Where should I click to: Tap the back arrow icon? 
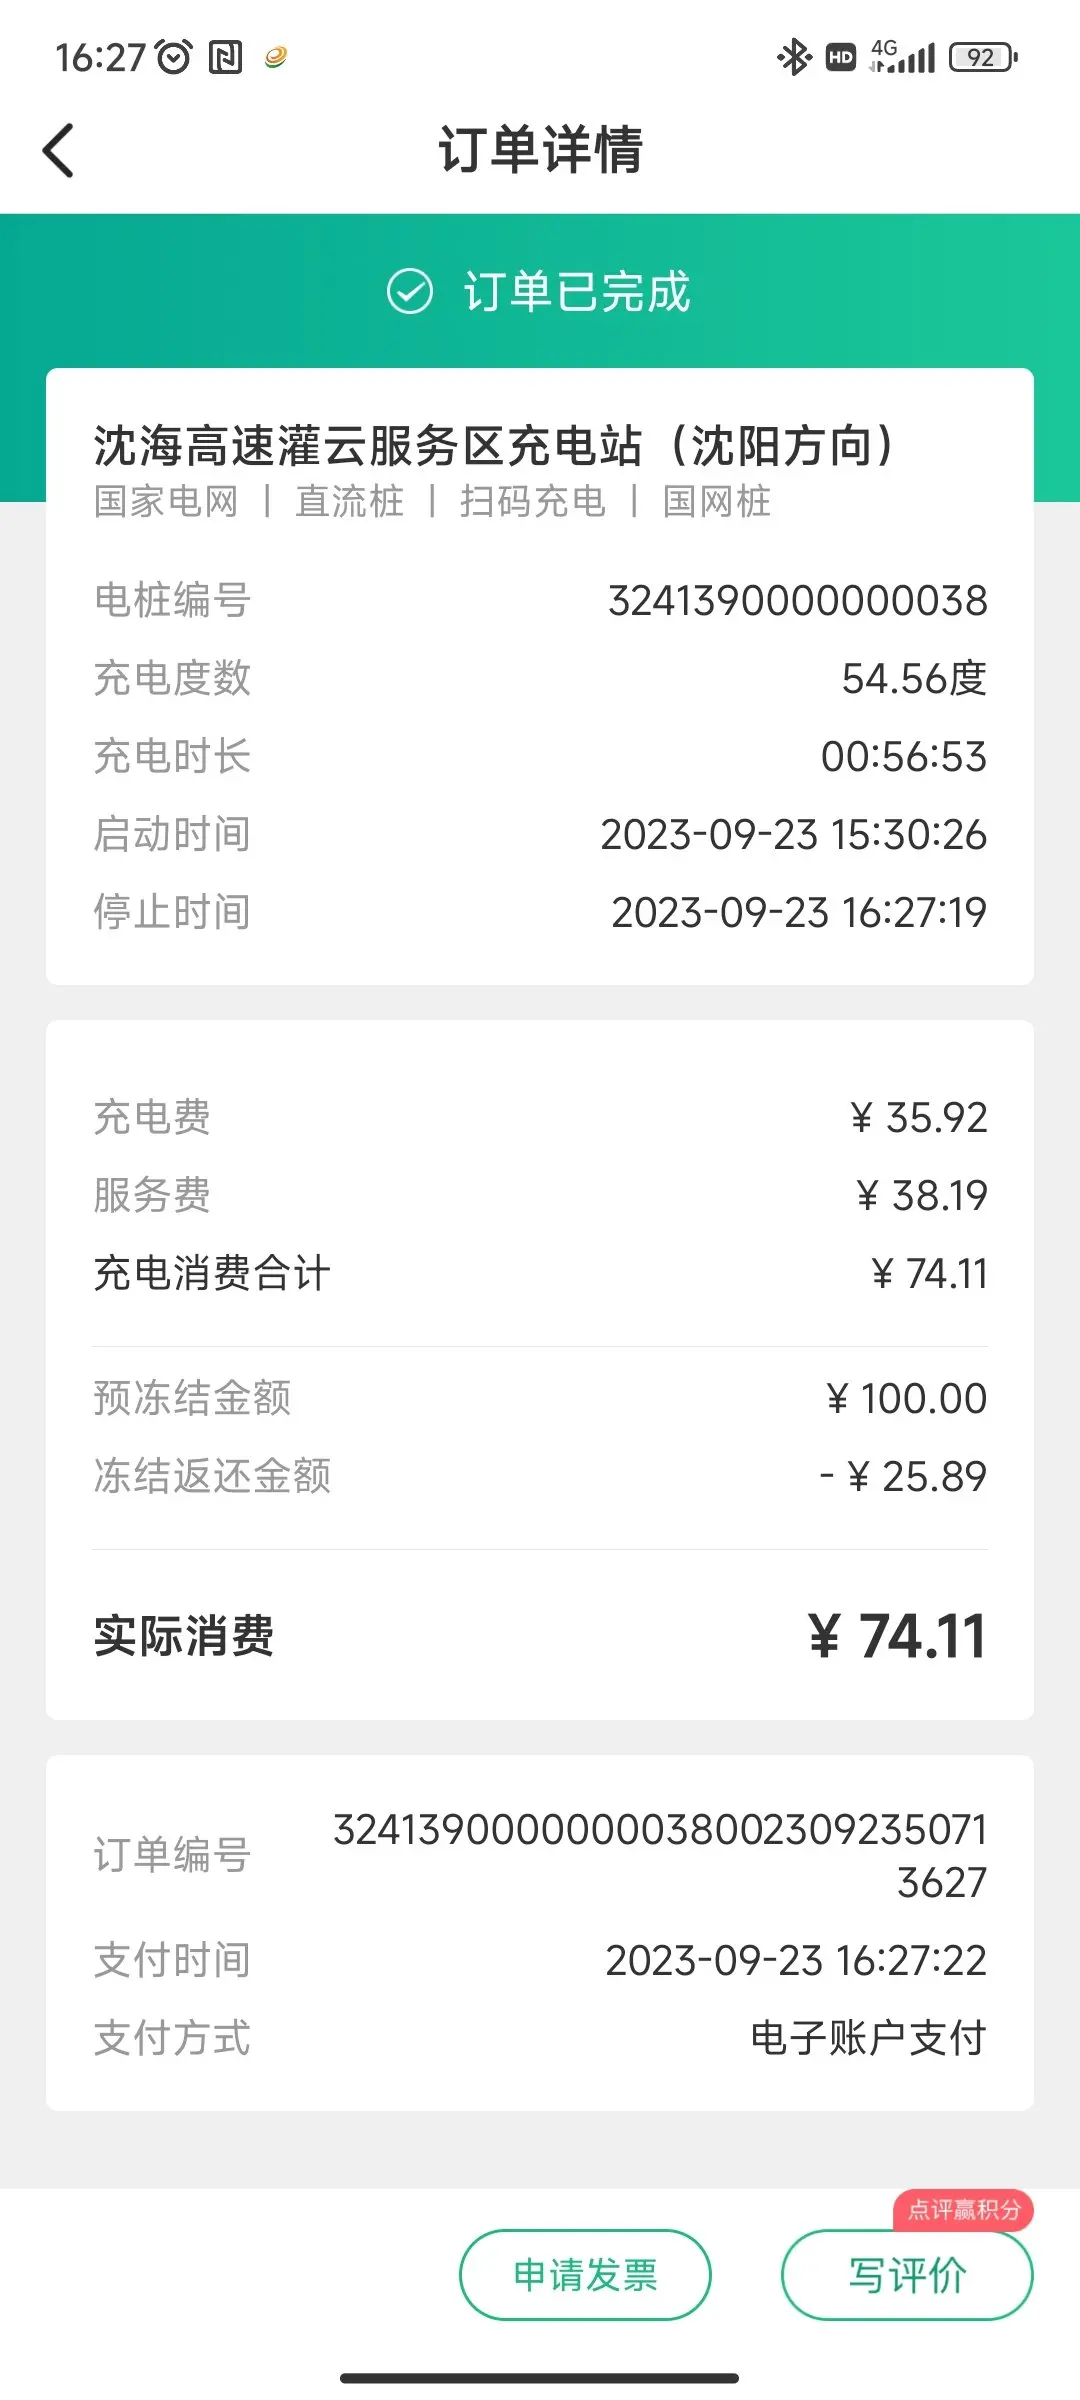tap(58, 150)
